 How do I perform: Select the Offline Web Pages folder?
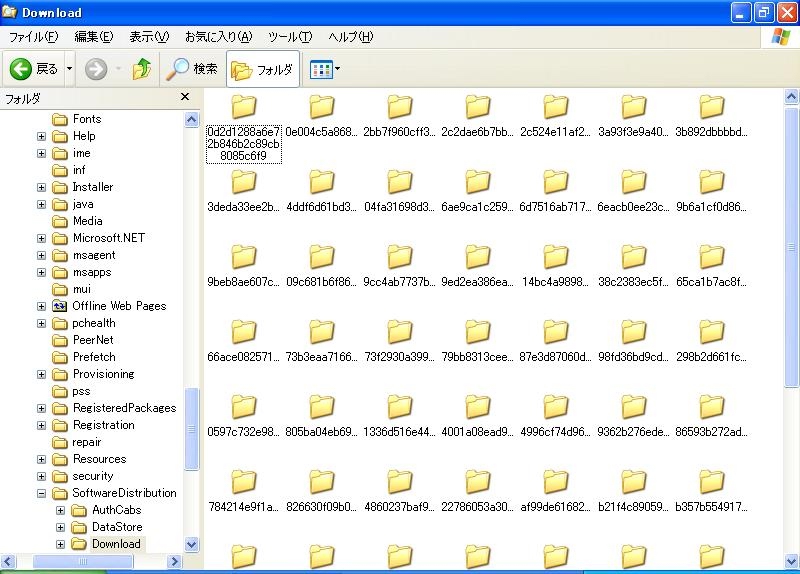click(118, 306)
